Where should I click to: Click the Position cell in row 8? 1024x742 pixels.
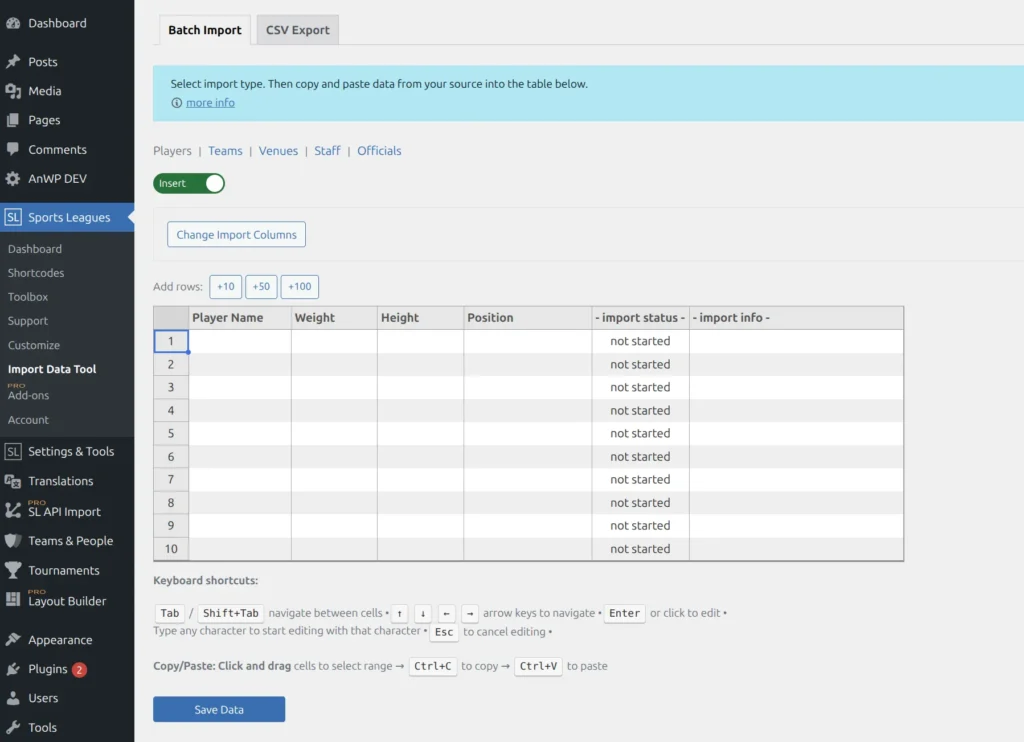(528, 503)
